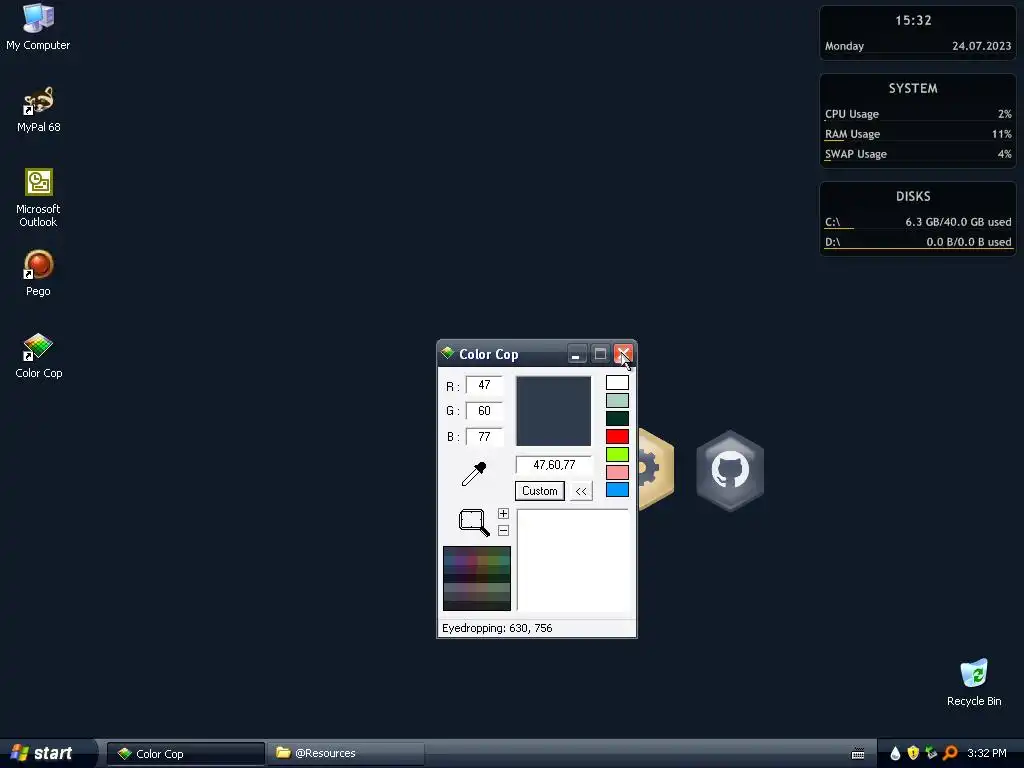Click the water drop tray icon
The height and width of the screenshot is (768, 1024).
tap(895, 754)
